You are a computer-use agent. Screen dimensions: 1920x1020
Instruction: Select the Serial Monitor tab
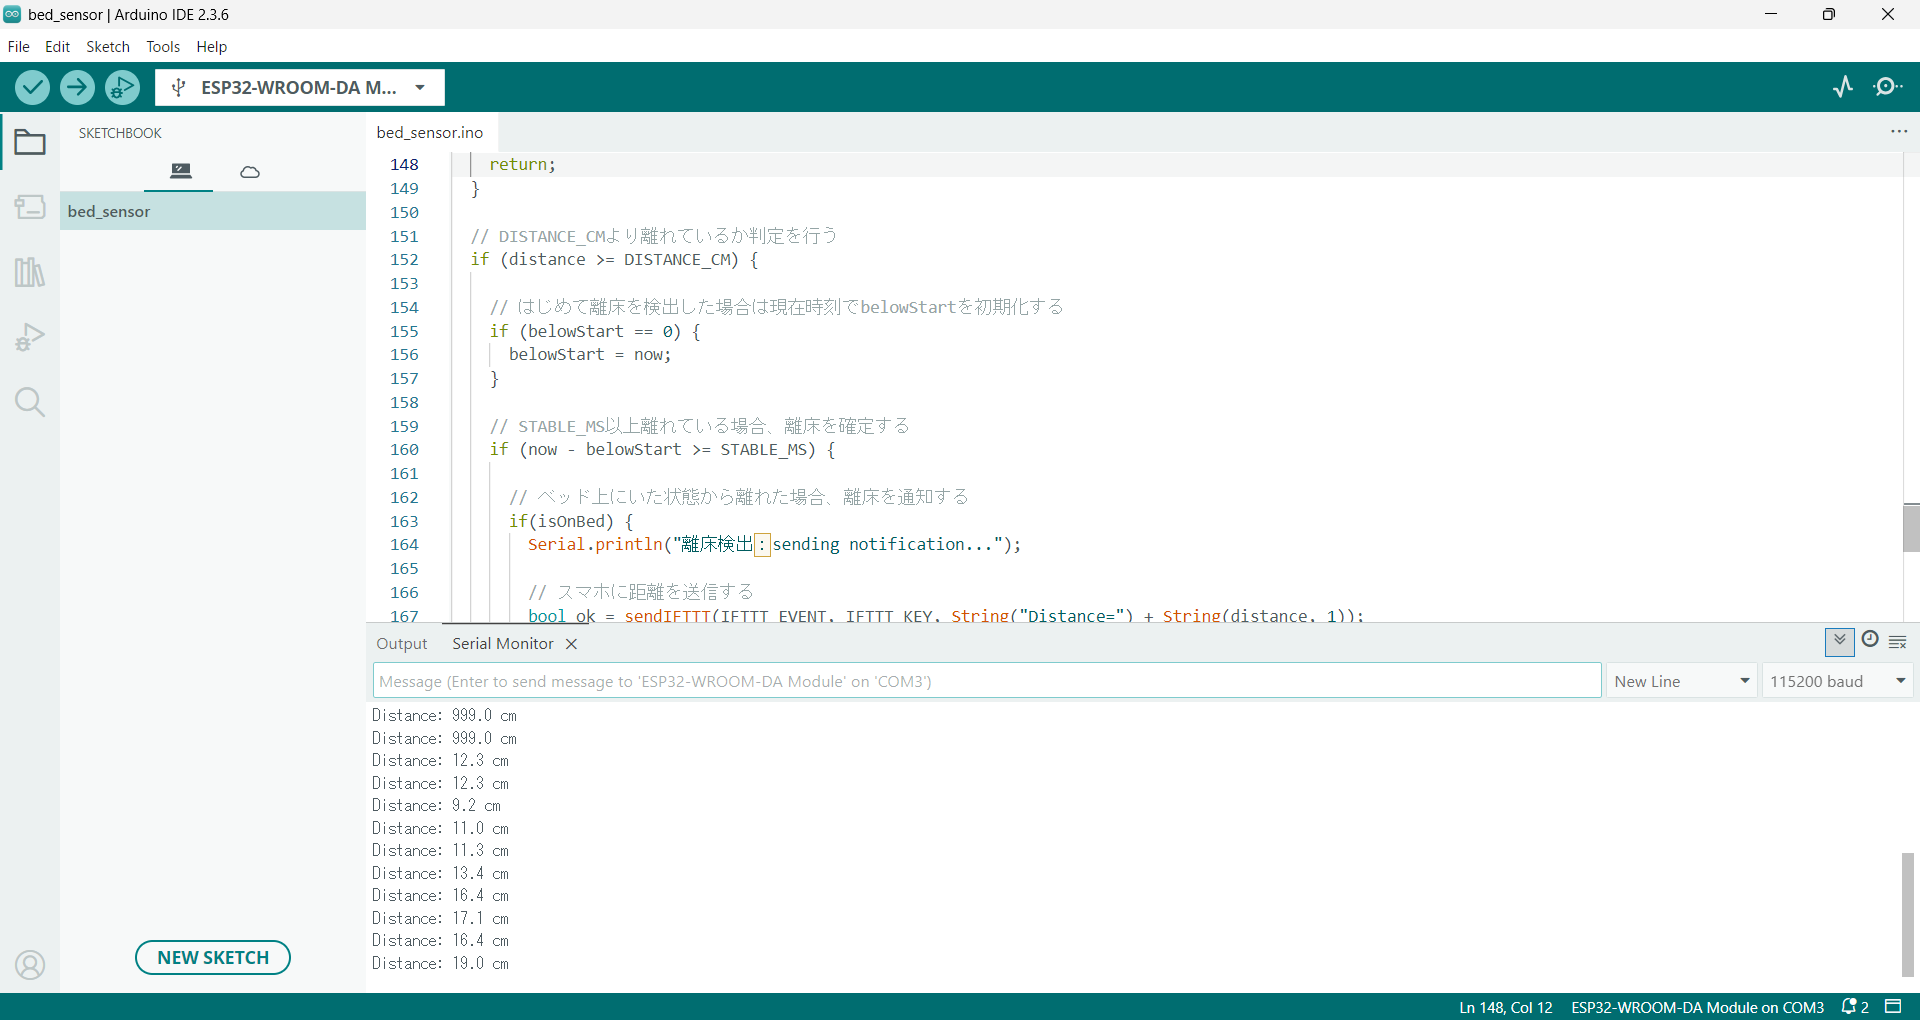(503, 644)
